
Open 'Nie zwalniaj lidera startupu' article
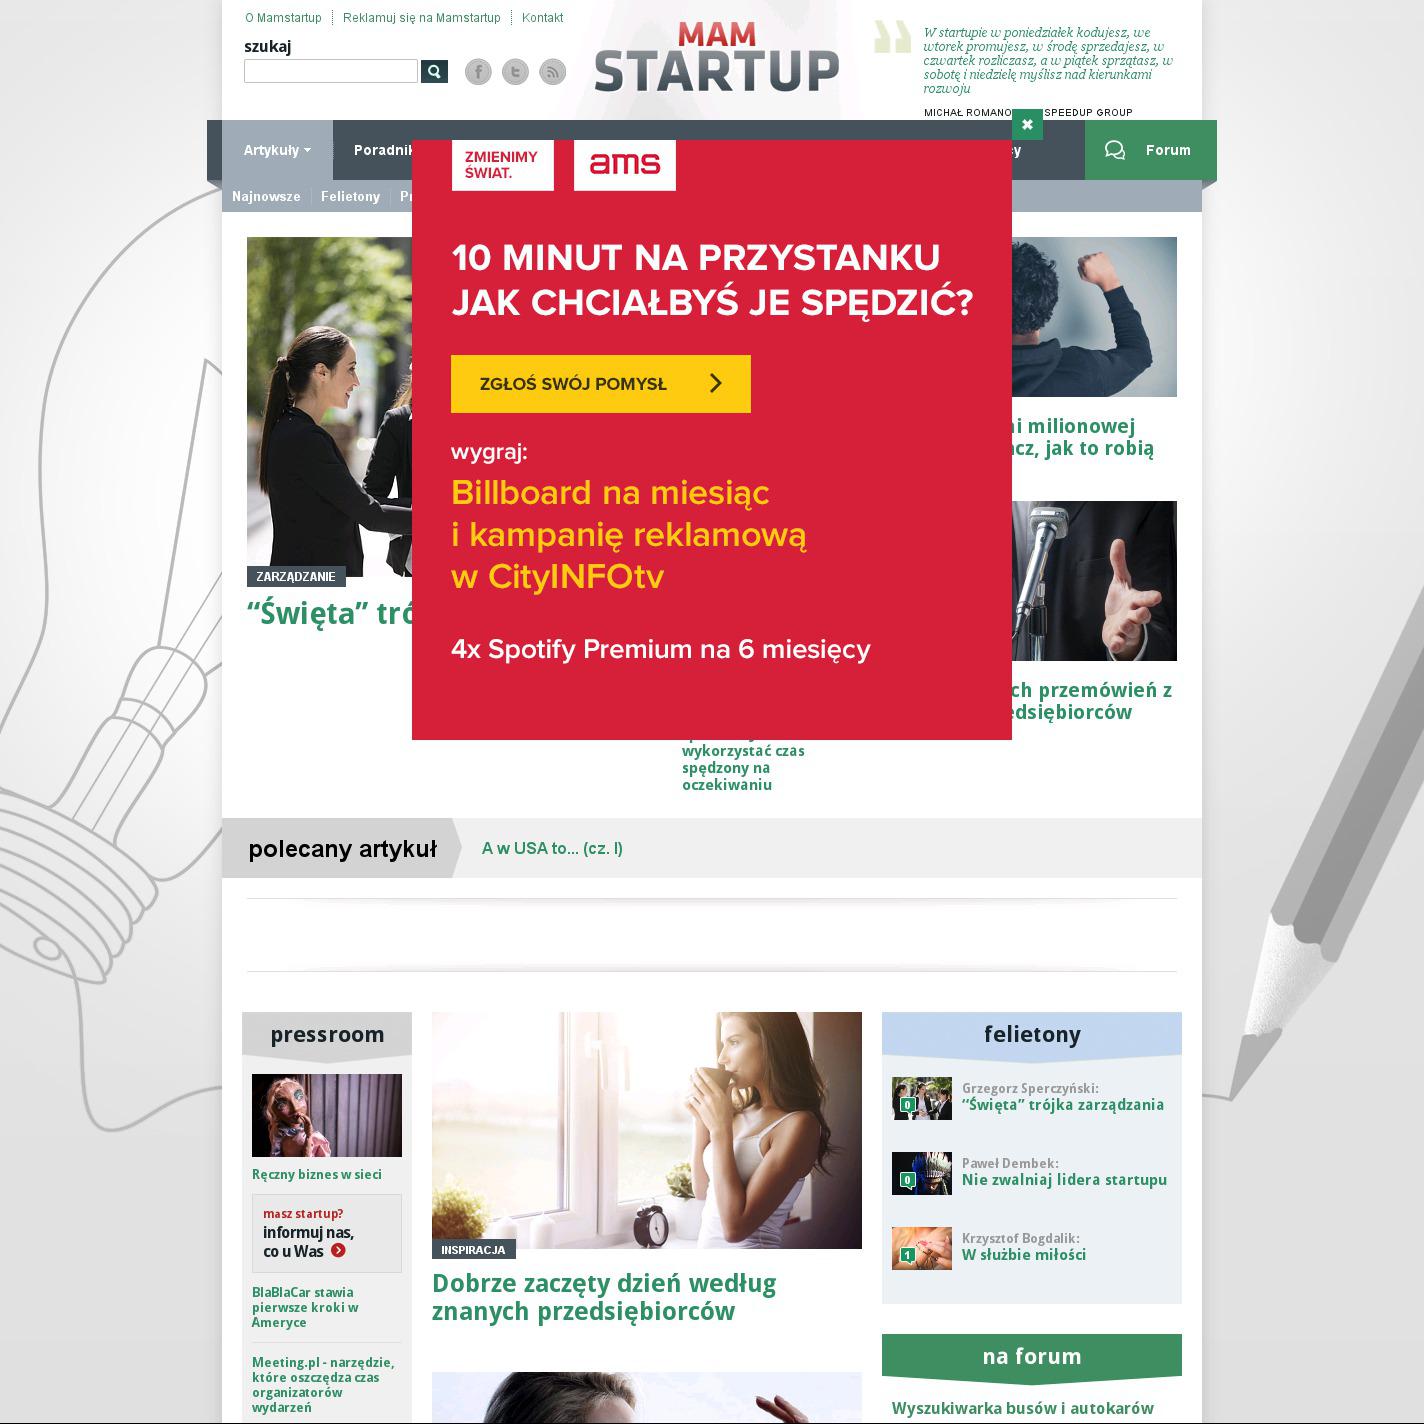click(1064, 1180)
